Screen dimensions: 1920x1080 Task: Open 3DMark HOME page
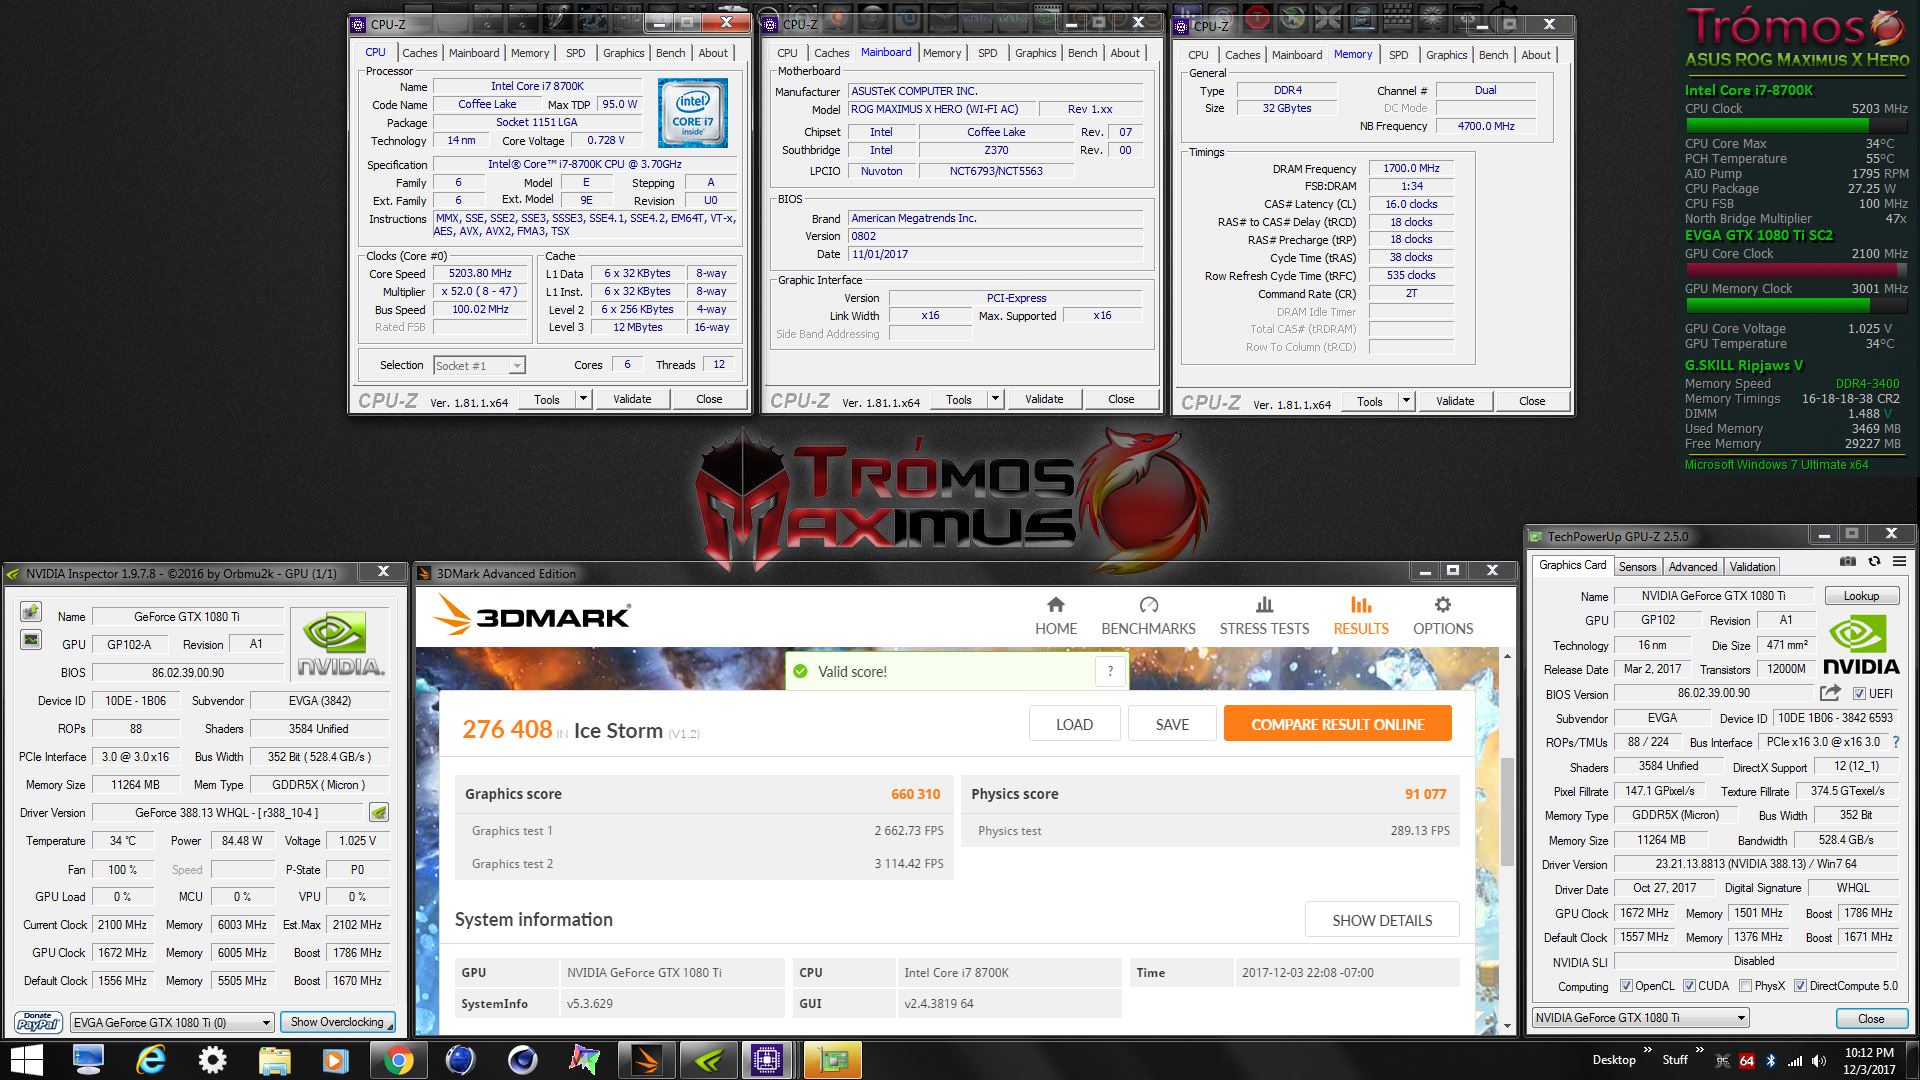point(1056,616)
